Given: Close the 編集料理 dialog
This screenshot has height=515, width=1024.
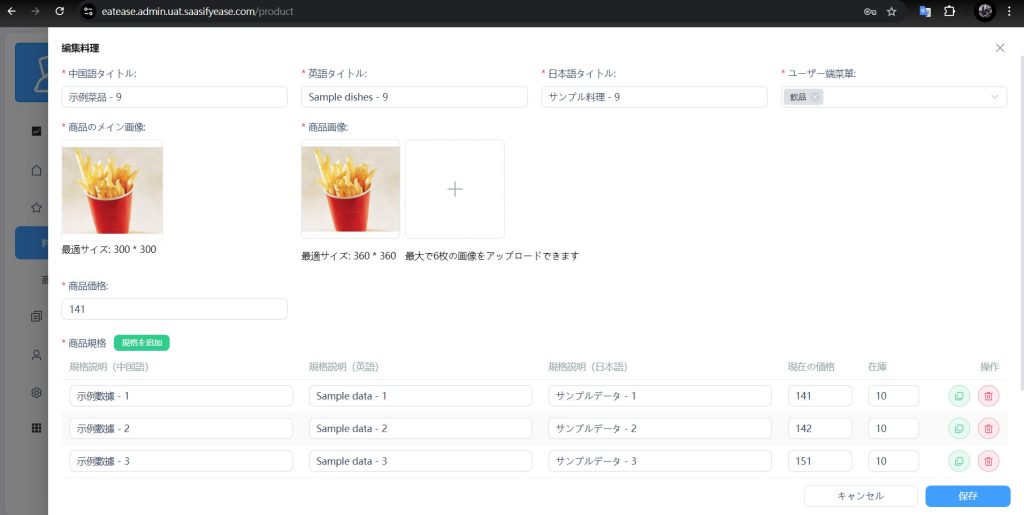Looking at the screenshot, I should click(x=1000, y=48).
